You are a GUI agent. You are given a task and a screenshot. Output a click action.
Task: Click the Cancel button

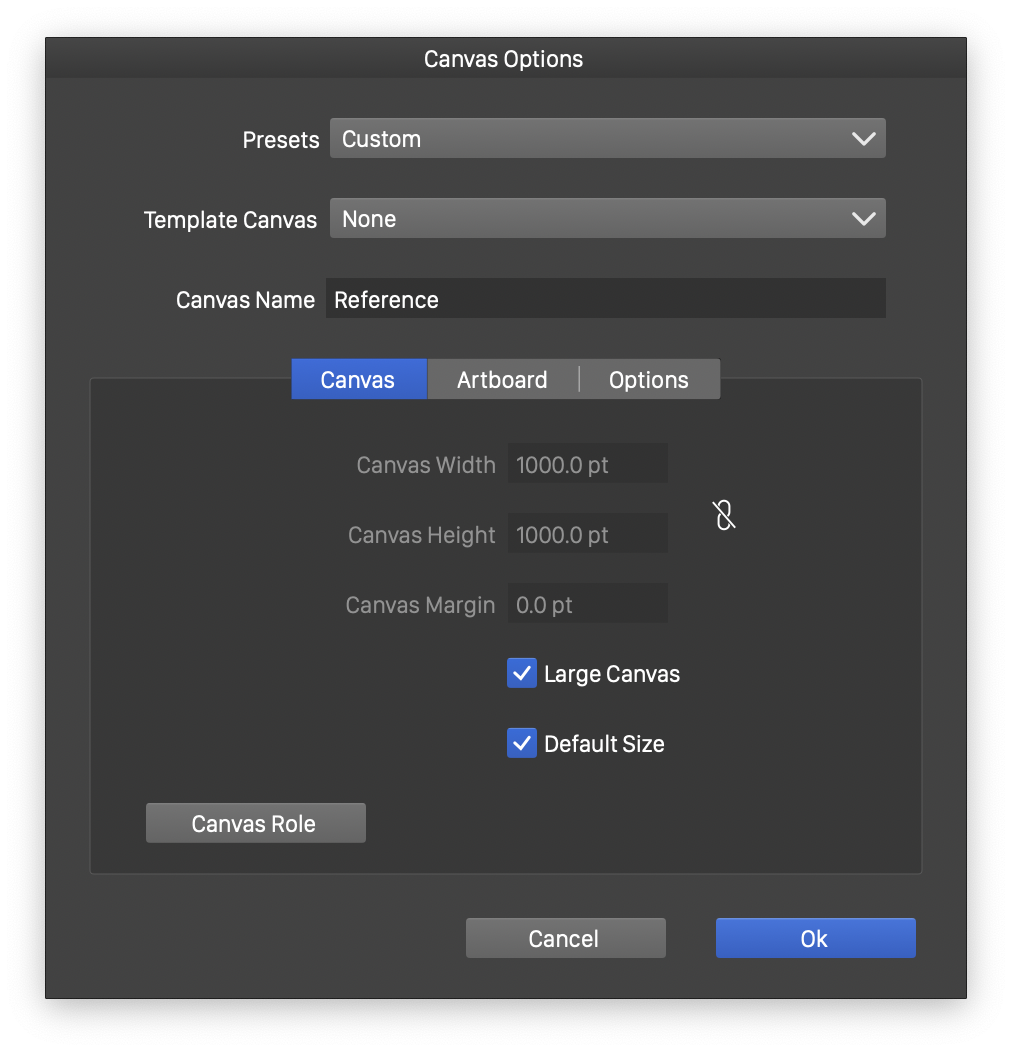[x=565, y=939]
